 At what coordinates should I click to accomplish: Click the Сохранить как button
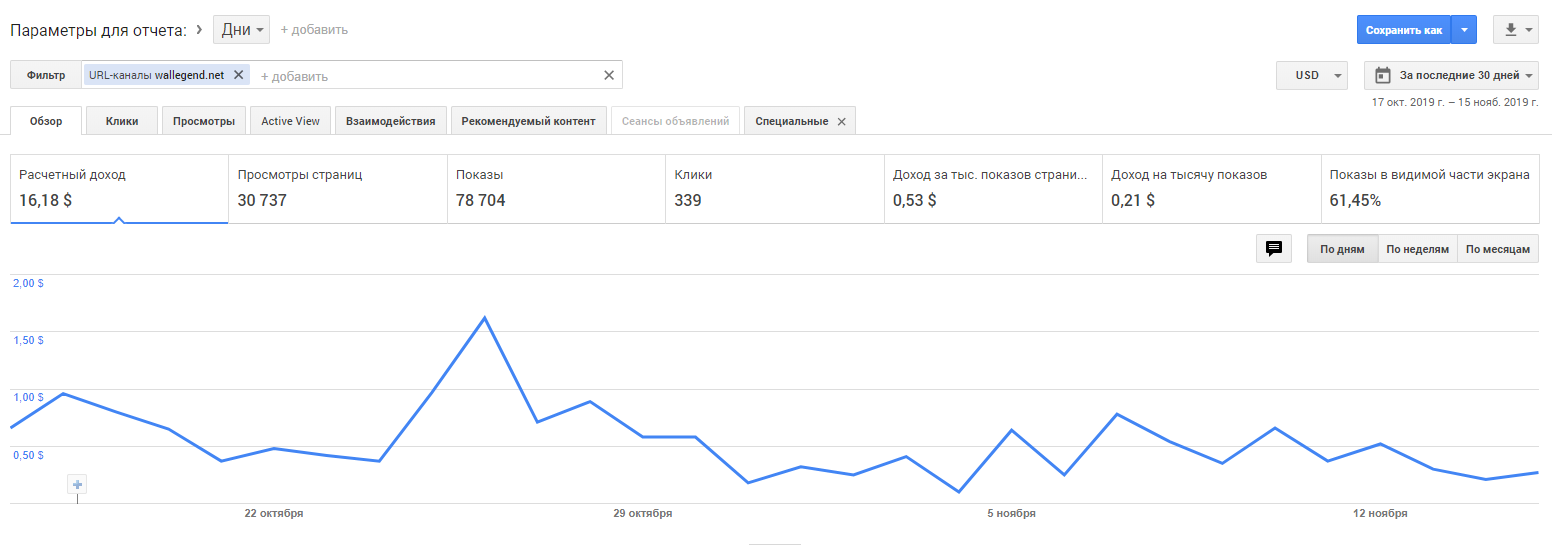coord(1403,30)
